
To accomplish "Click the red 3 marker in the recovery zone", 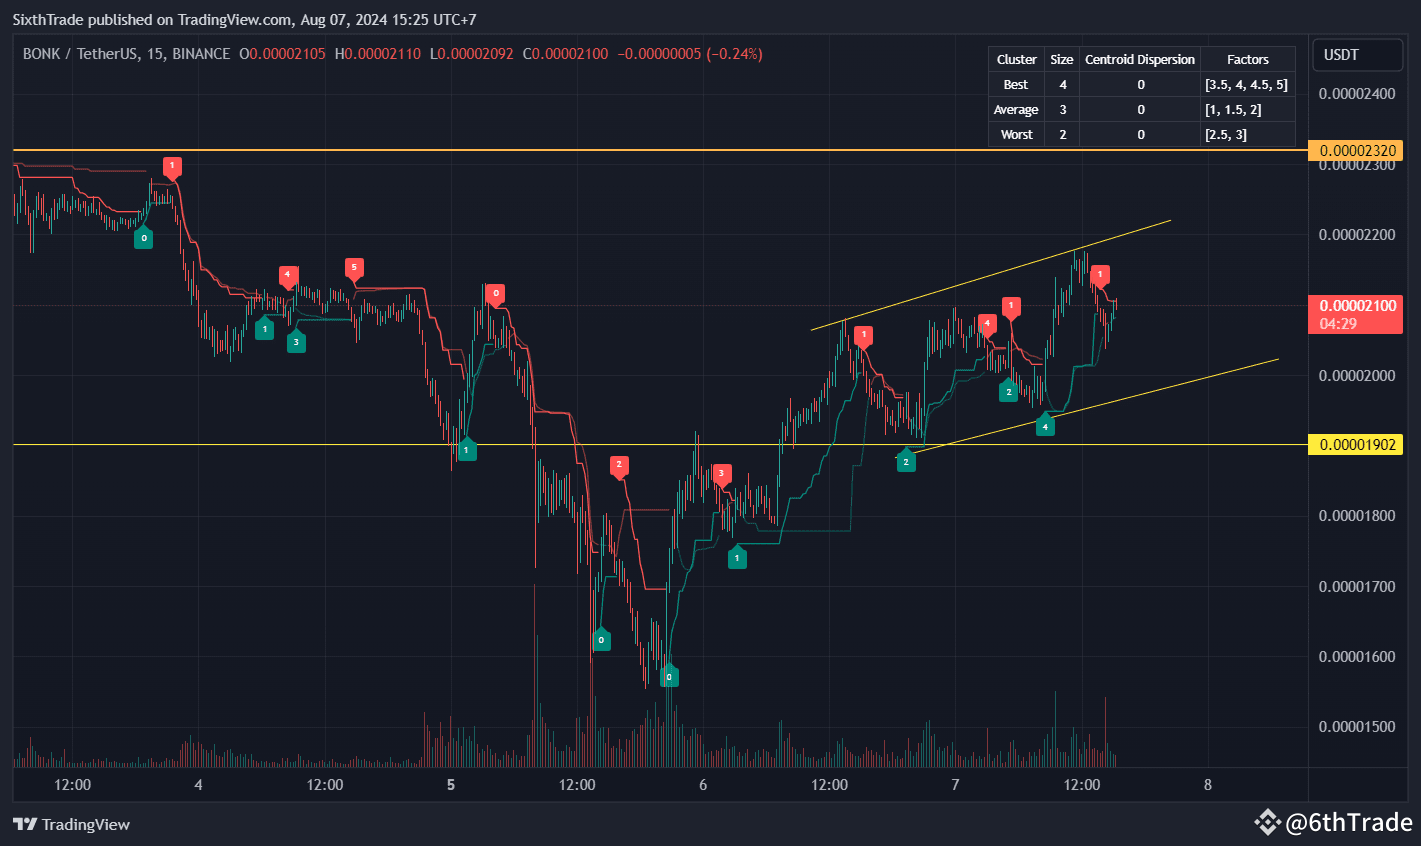I will (723, 473).
